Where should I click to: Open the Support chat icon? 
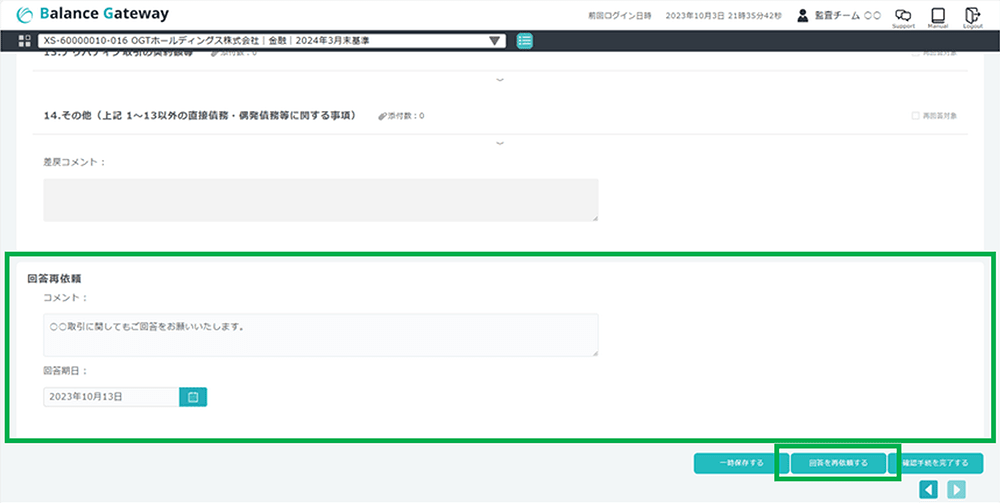point(903,15)
